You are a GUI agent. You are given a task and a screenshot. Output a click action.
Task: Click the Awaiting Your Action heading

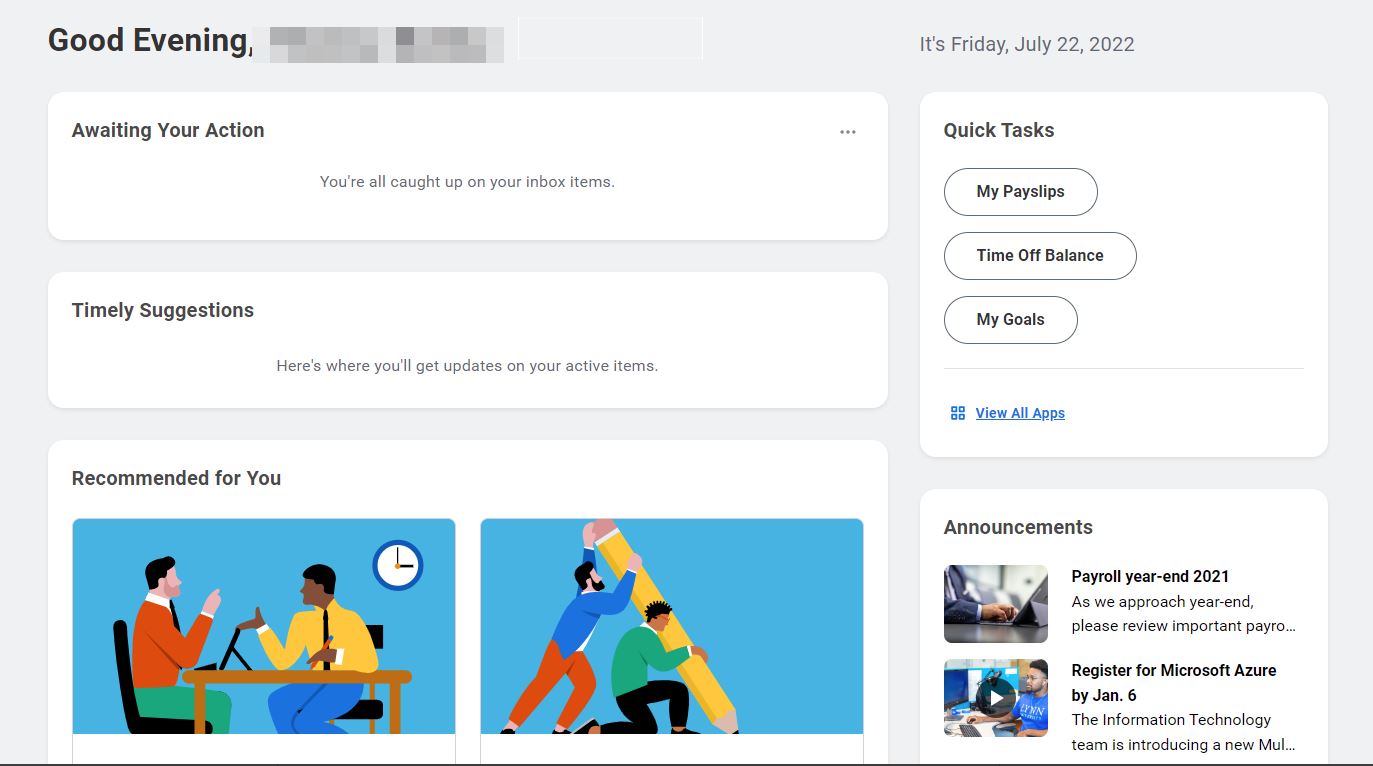coord(168,130)
